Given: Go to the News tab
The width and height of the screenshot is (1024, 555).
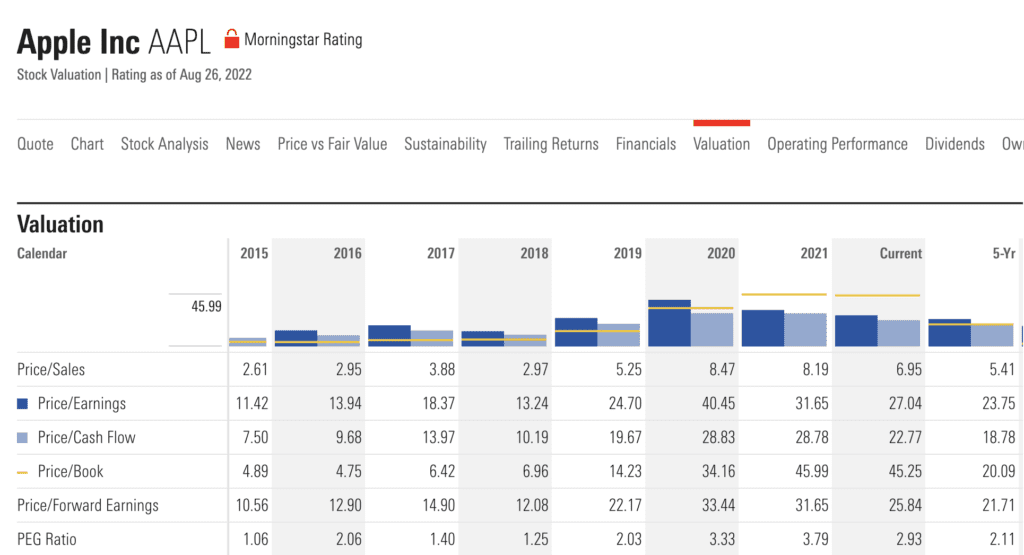Looking at the screenshot, I should [243, 144].
